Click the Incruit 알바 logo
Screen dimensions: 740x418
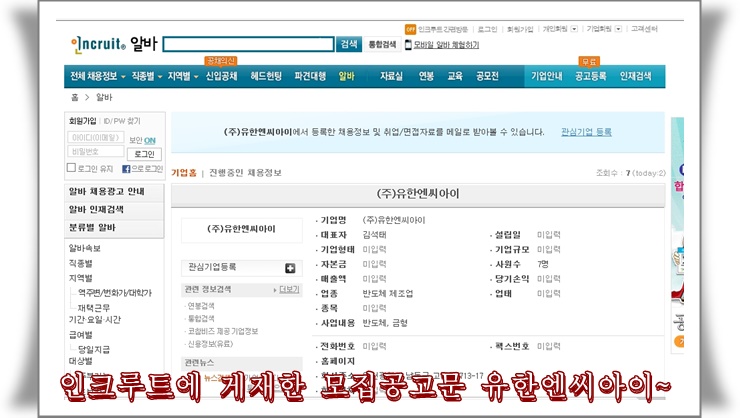[114, 44]
